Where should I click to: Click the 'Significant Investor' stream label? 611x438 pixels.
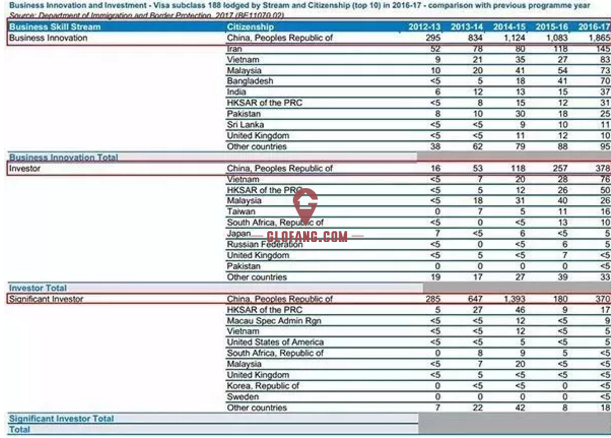[46, 299]
